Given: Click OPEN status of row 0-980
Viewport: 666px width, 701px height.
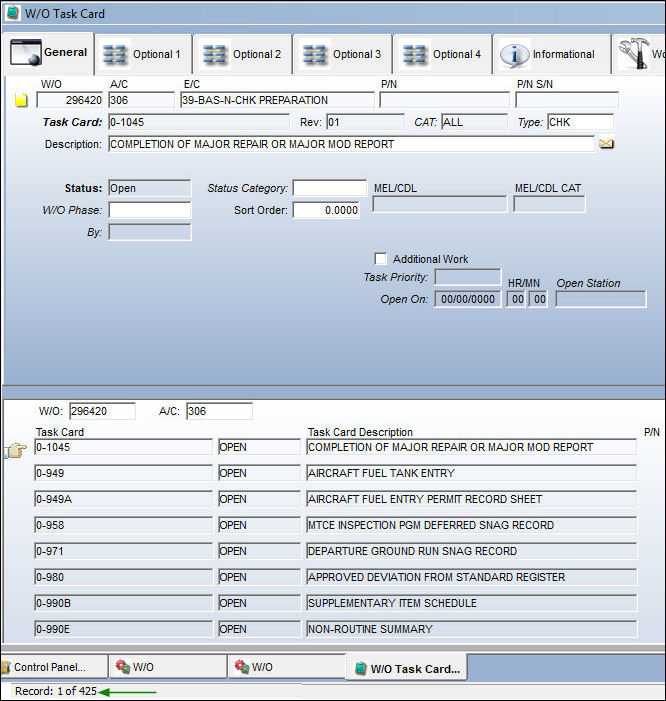Looking at the screenshot, I should point(259,577).
